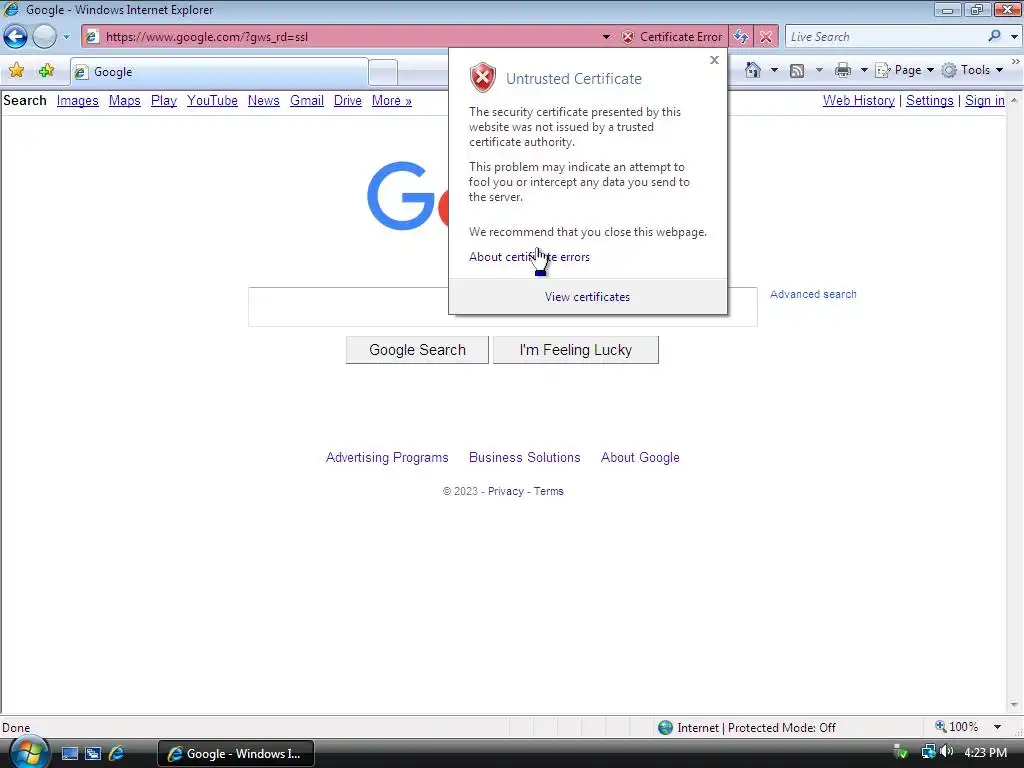Expand the Home button dropdown arrow

(775, 70)
